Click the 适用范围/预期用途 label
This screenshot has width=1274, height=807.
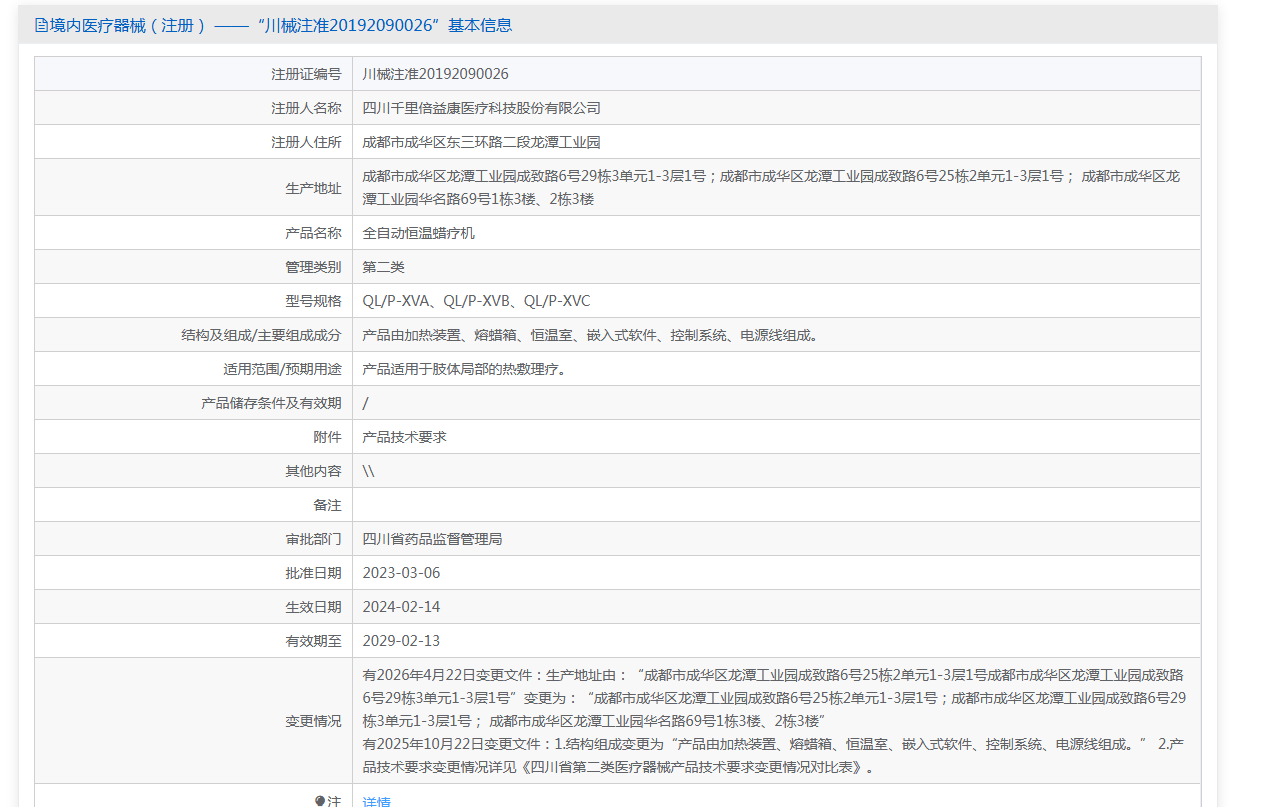coord(282,369)
